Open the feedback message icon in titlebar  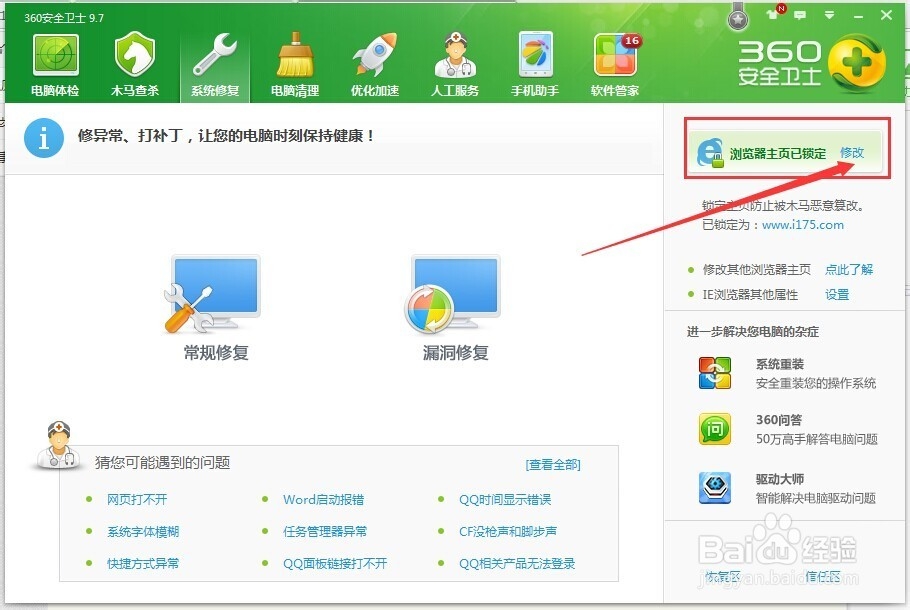(x=798, y=14)
